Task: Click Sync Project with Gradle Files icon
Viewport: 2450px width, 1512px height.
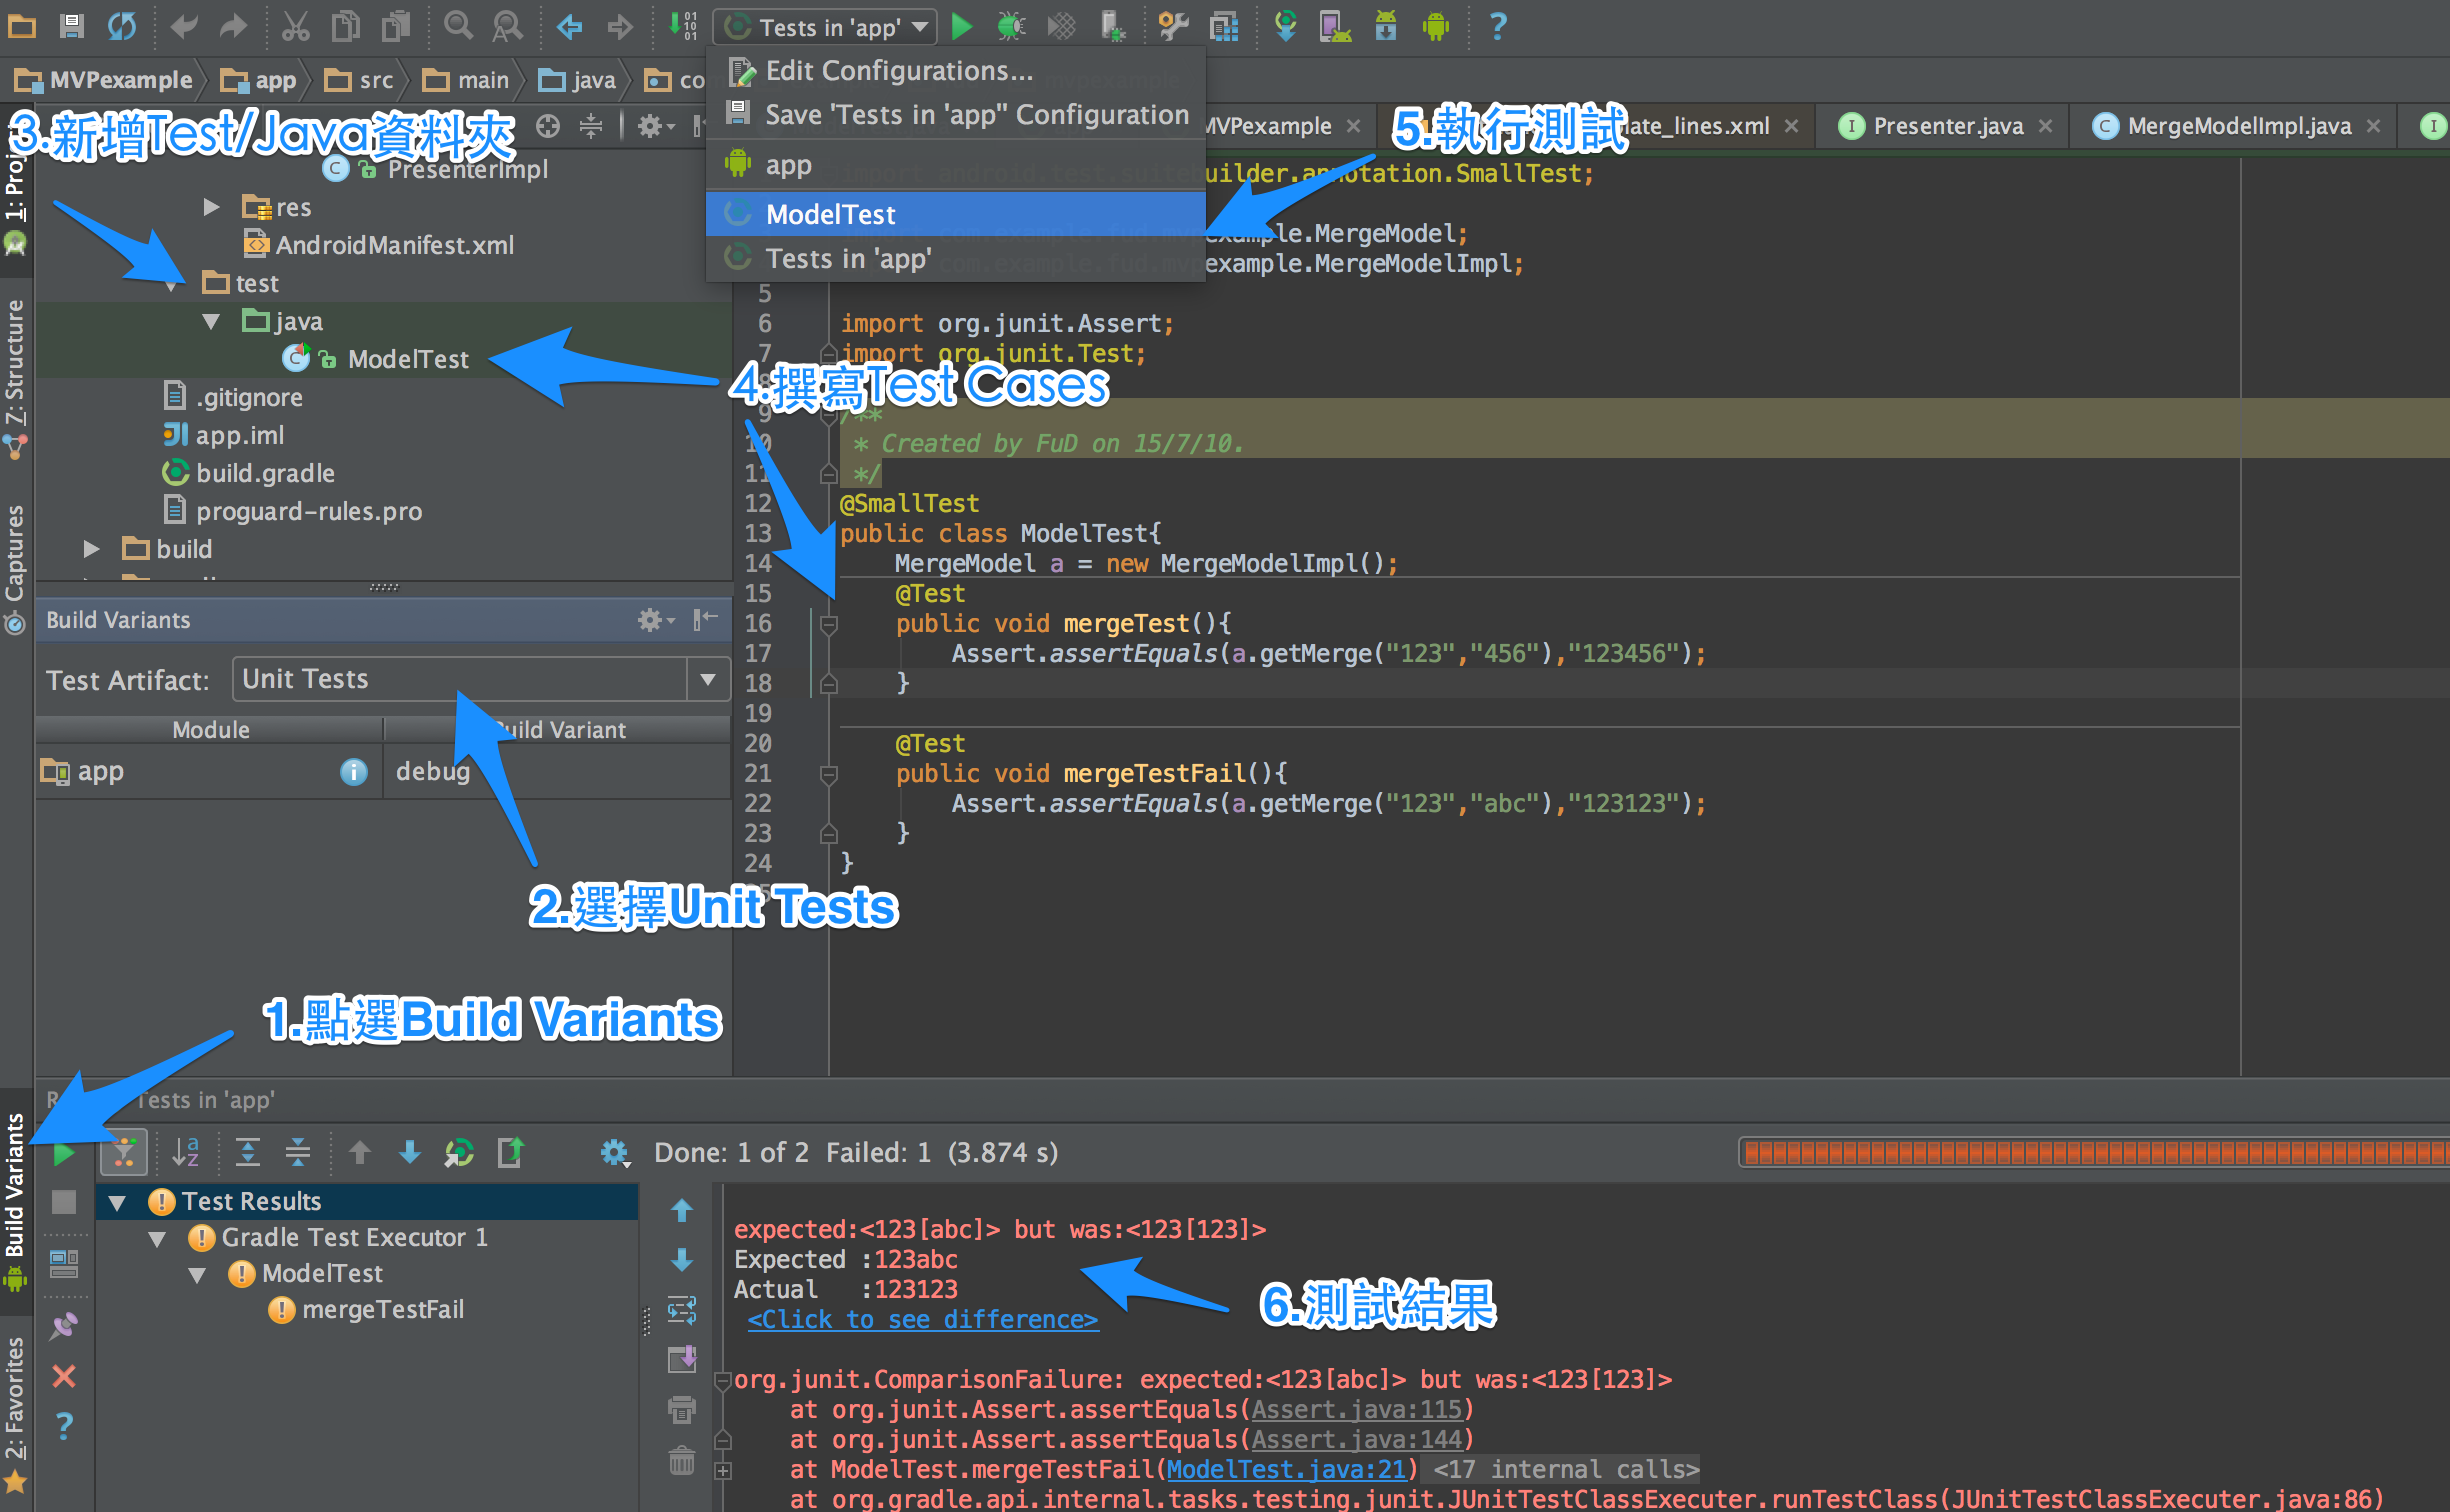Action: (1285, 27)
